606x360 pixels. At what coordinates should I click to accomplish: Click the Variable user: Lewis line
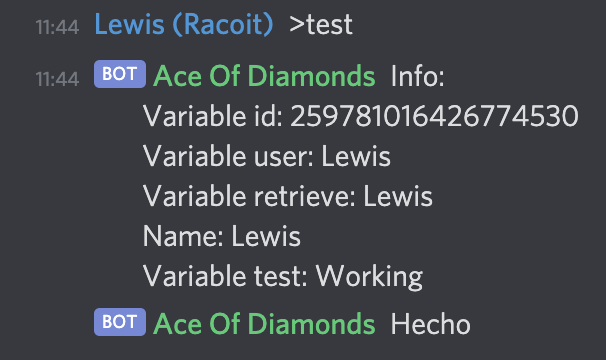click(x=267, y=156)
